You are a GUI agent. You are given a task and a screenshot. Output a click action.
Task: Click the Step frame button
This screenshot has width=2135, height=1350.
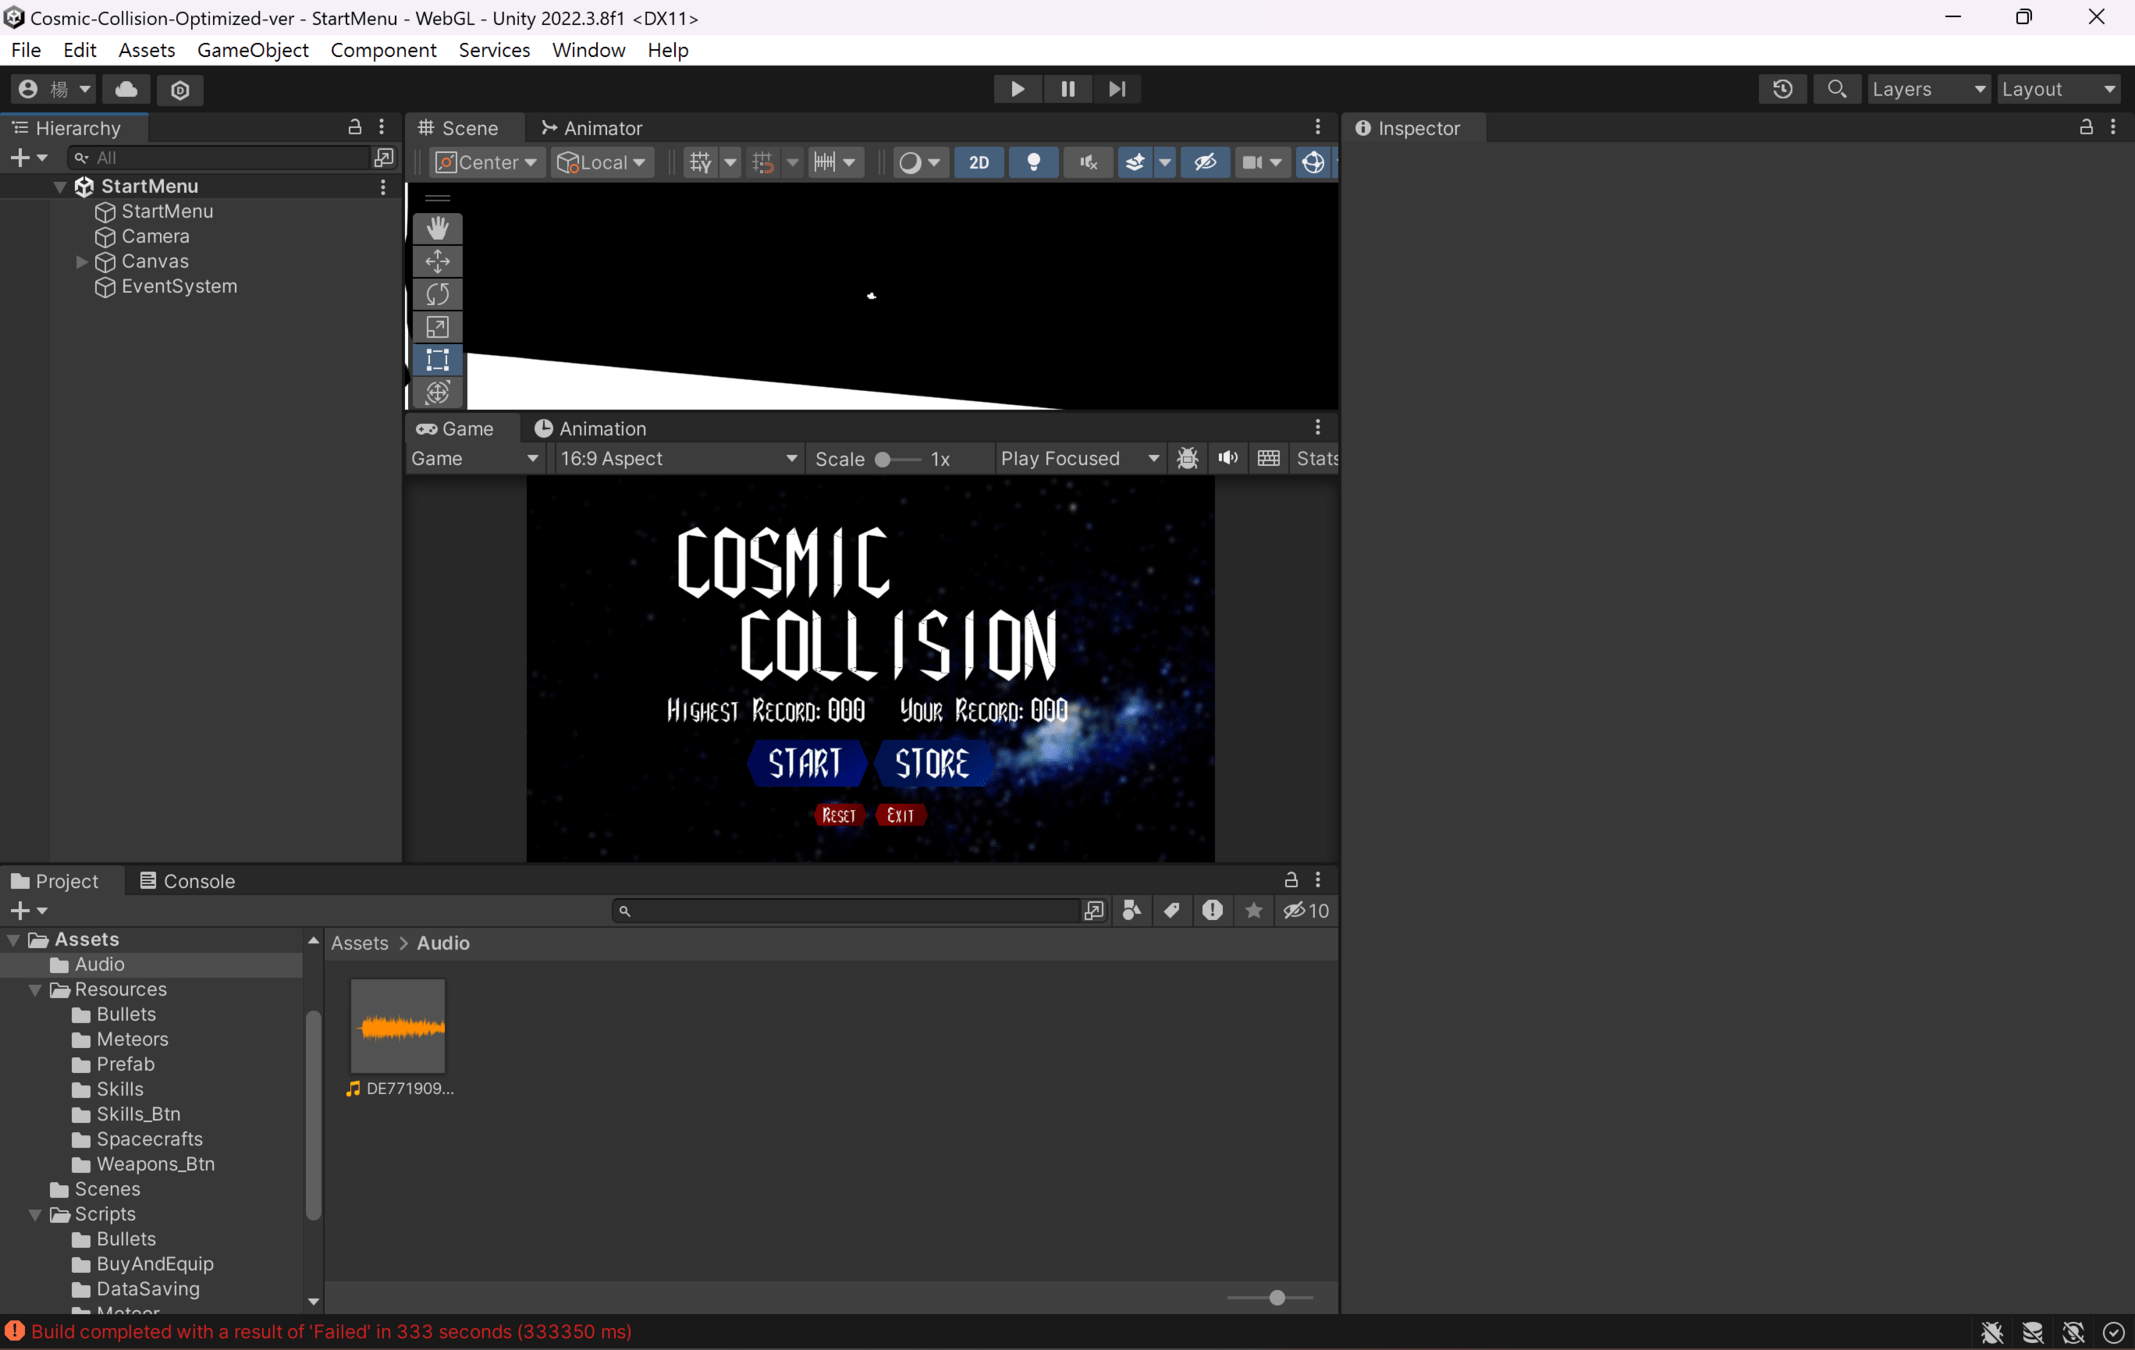tap(1117, 89)
